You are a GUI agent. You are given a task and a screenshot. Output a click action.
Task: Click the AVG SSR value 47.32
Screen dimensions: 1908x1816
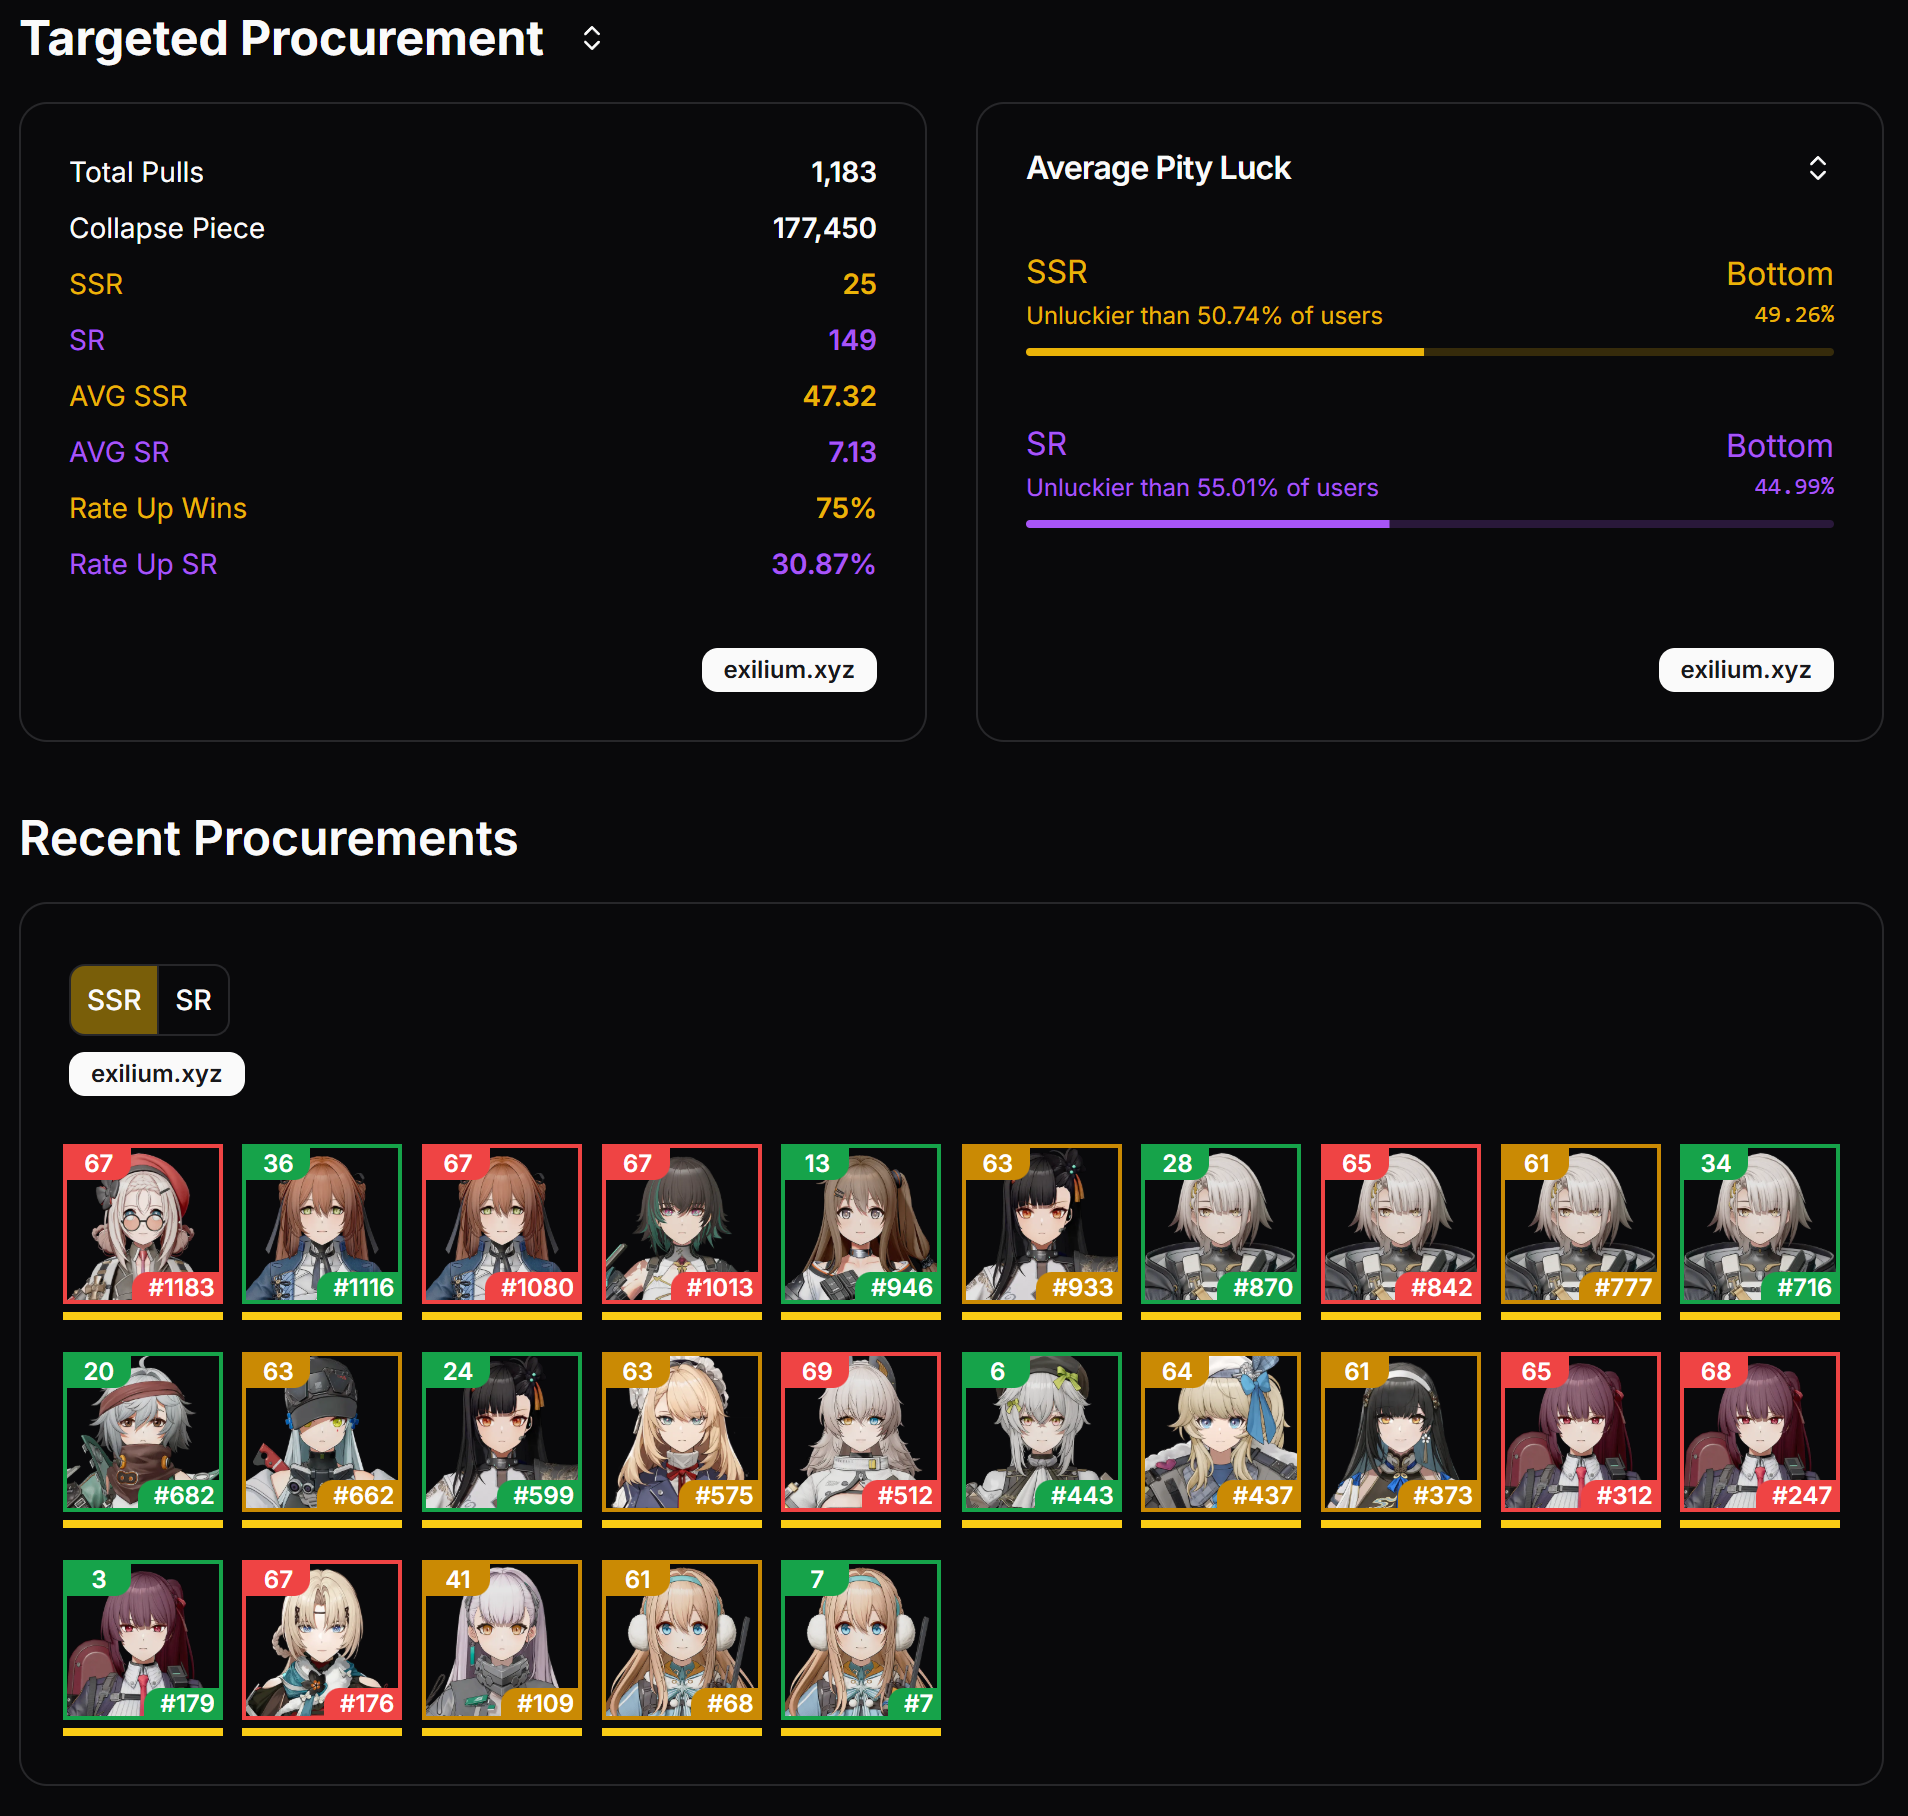click(x=840, y=397)
